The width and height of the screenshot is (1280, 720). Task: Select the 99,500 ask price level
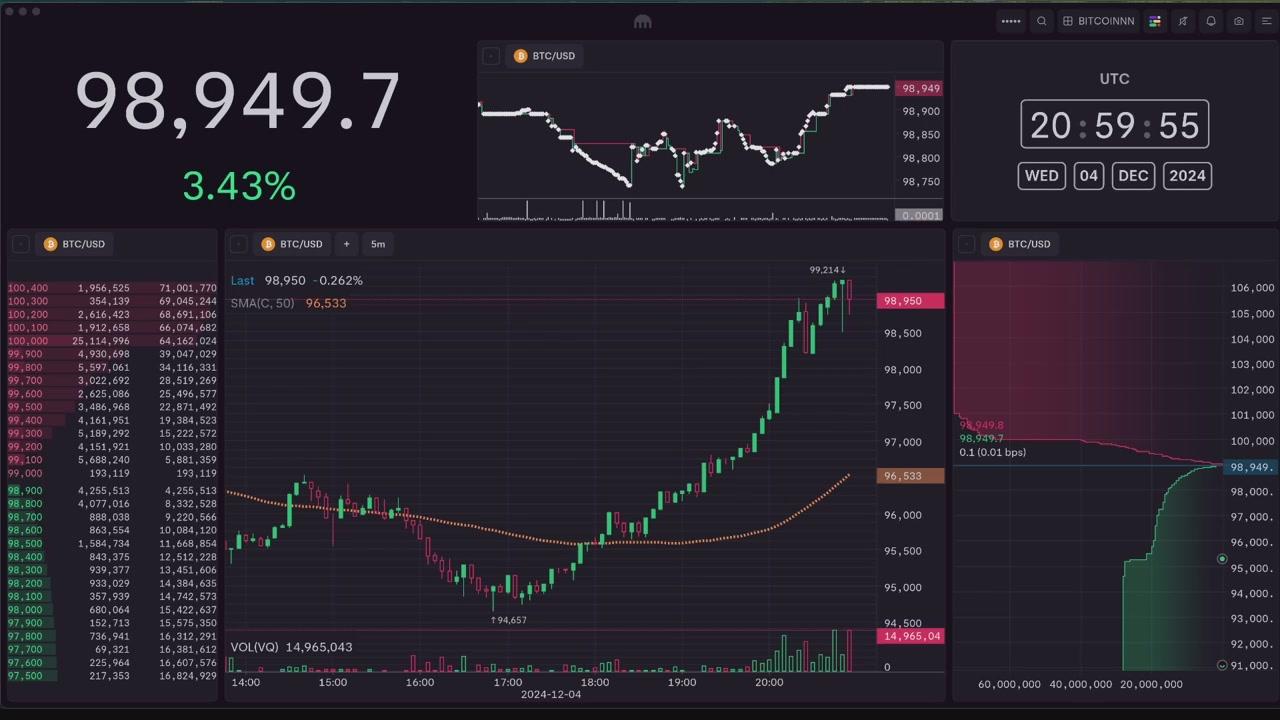[25, 407]
